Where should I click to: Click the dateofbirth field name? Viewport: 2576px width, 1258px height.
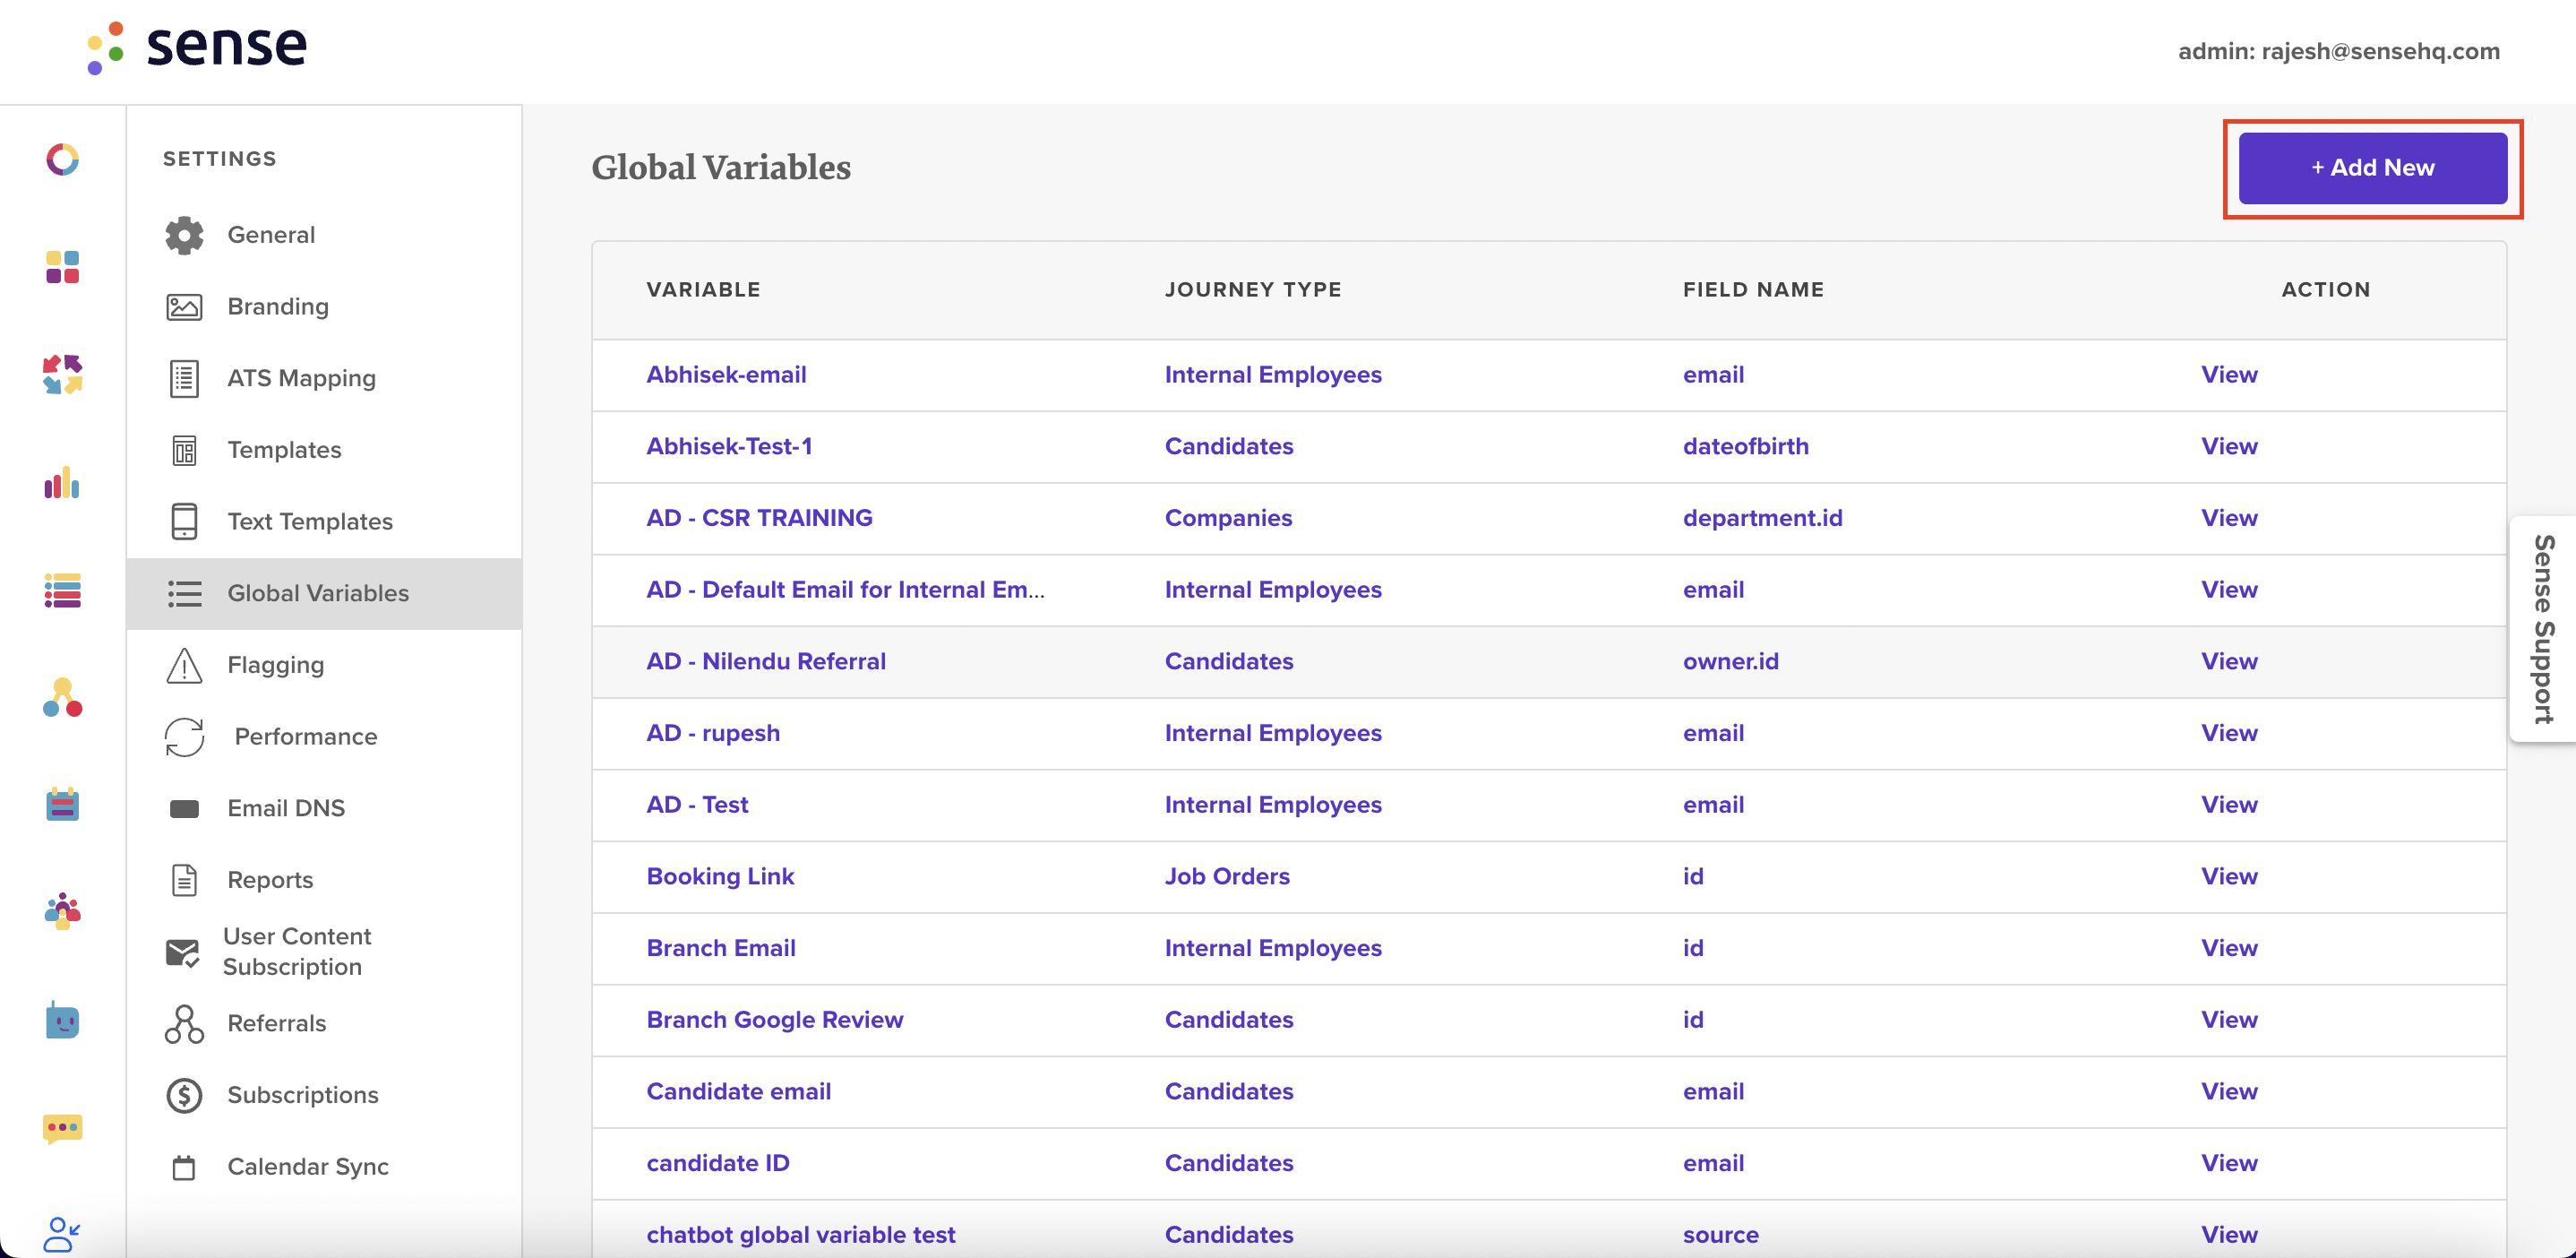click(x=1745, y=446)
